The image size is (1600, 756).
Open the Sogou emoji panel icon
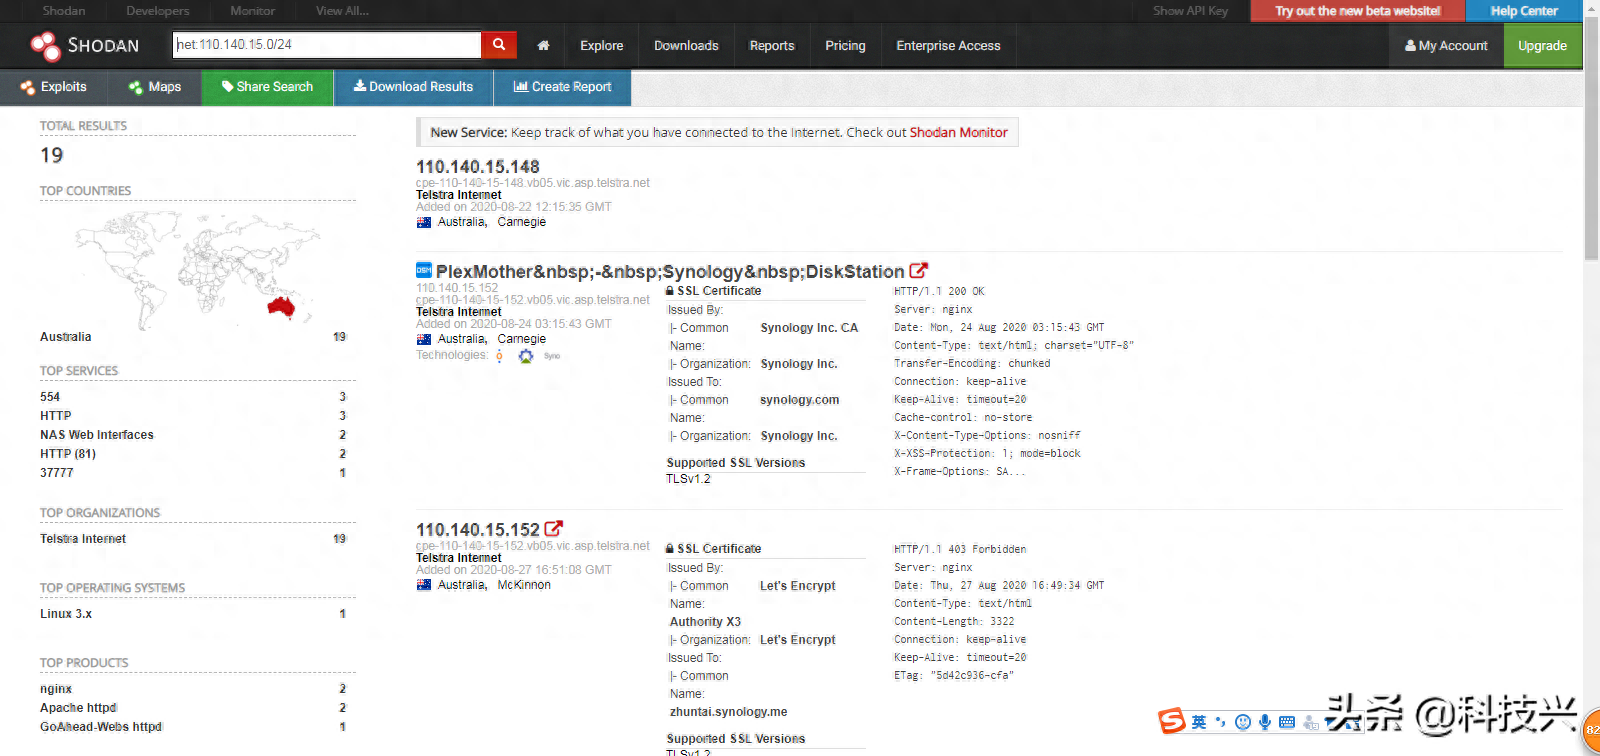1243,722
